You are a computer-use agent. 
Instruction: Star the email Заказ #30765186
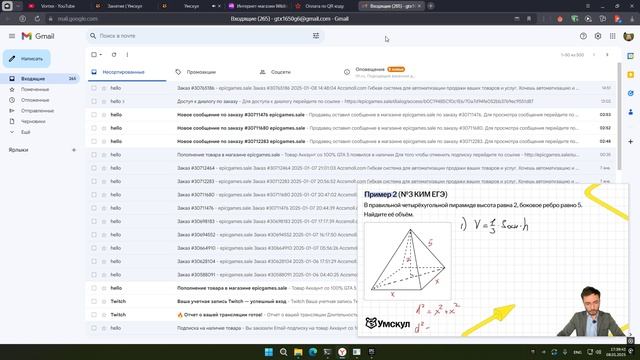(104, 88)
